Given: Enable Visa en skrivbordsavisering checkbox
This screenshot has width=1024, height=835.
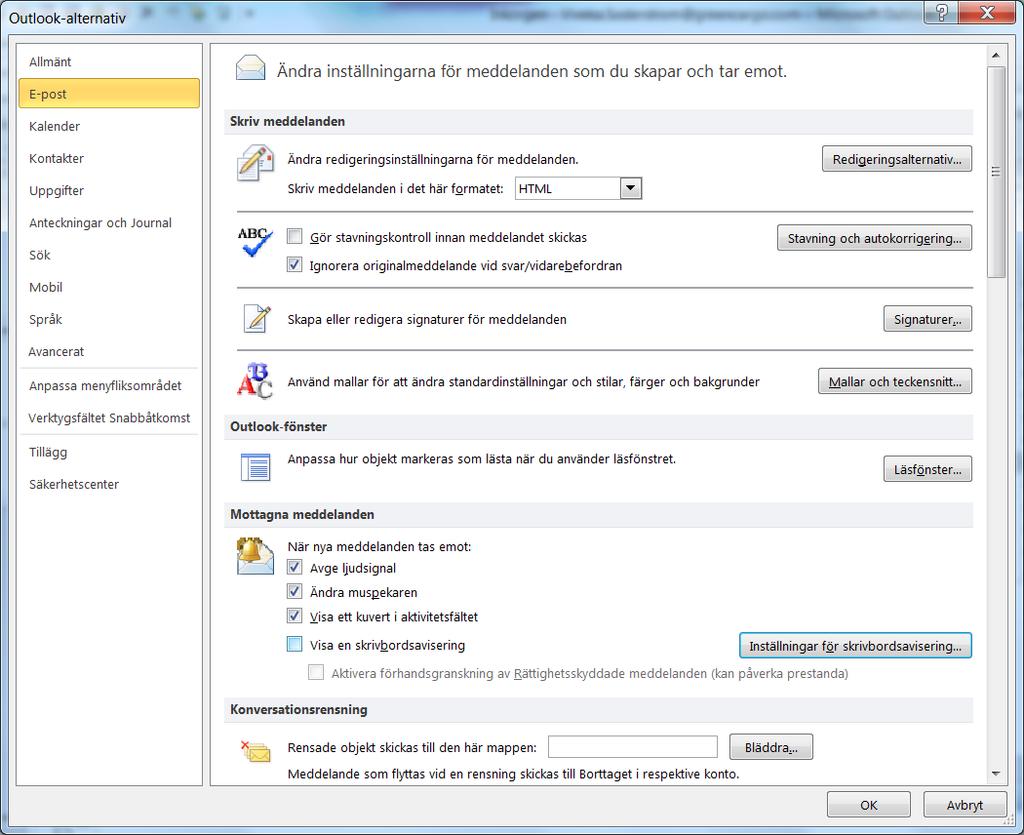Looking at the screenshot, I should tap(295, 644).
